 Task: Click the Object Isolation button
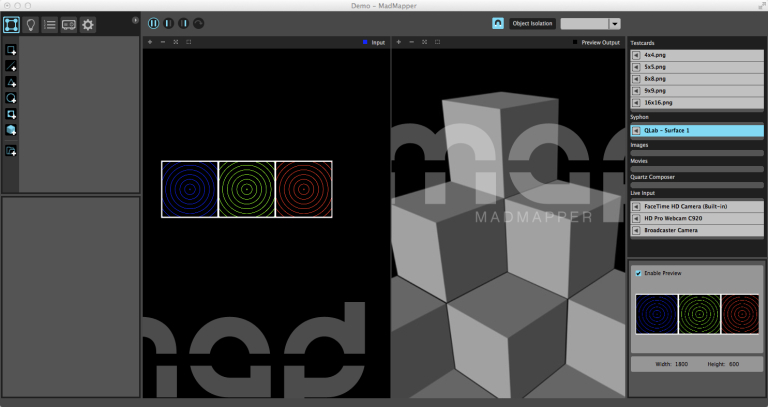(x=532, y=23)
